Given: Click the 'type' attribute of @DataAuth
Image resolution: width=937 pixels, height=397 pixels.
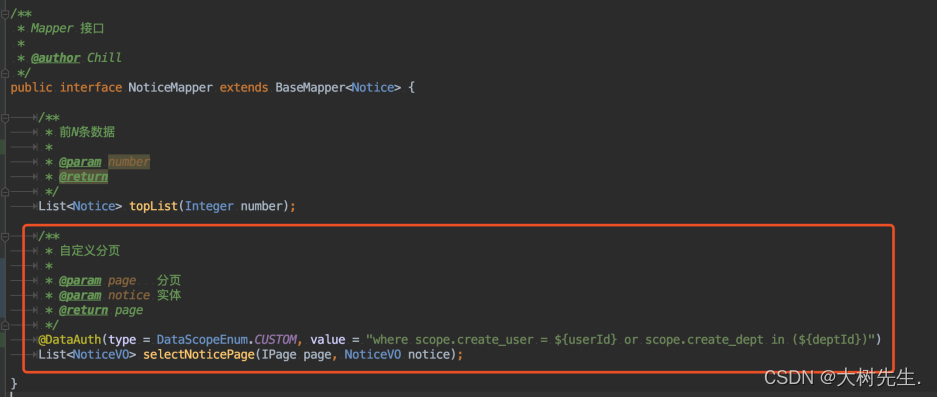Looking at the screenshot, I should [x=122, y=340].
